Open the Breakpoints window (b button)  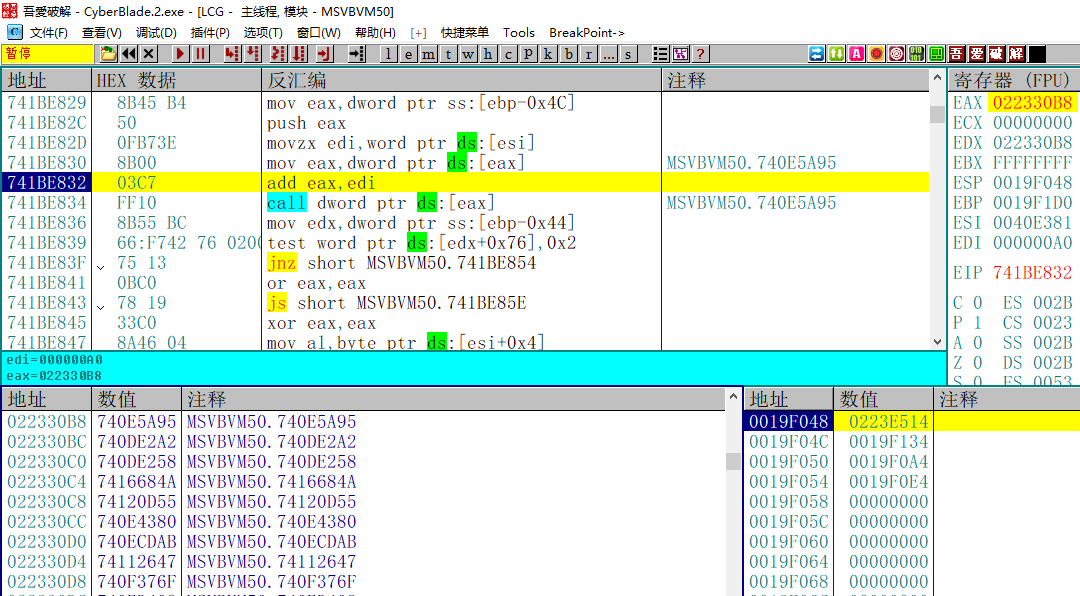pos(568,54)
